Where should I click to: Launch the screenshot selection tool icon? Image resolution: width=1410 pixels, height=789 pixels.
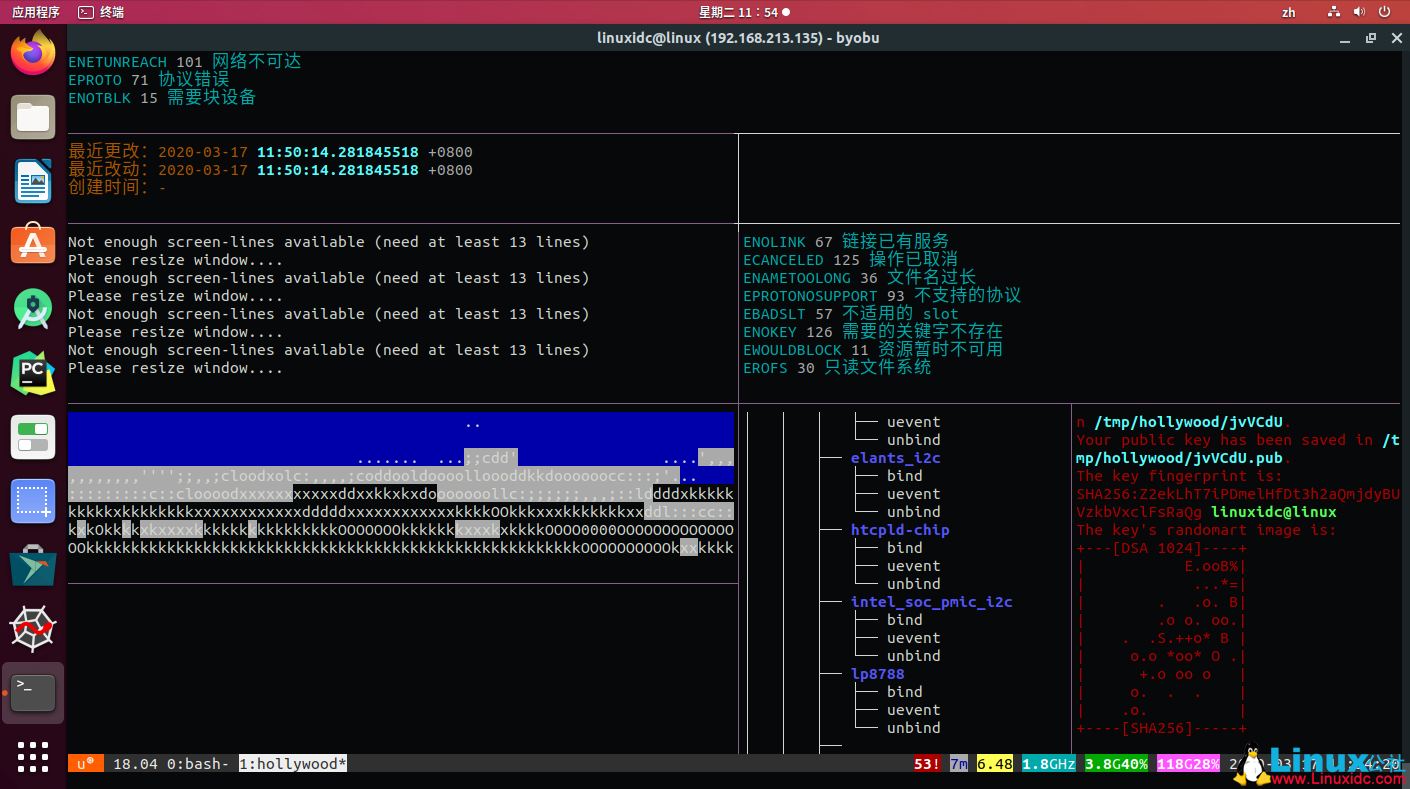33,501
